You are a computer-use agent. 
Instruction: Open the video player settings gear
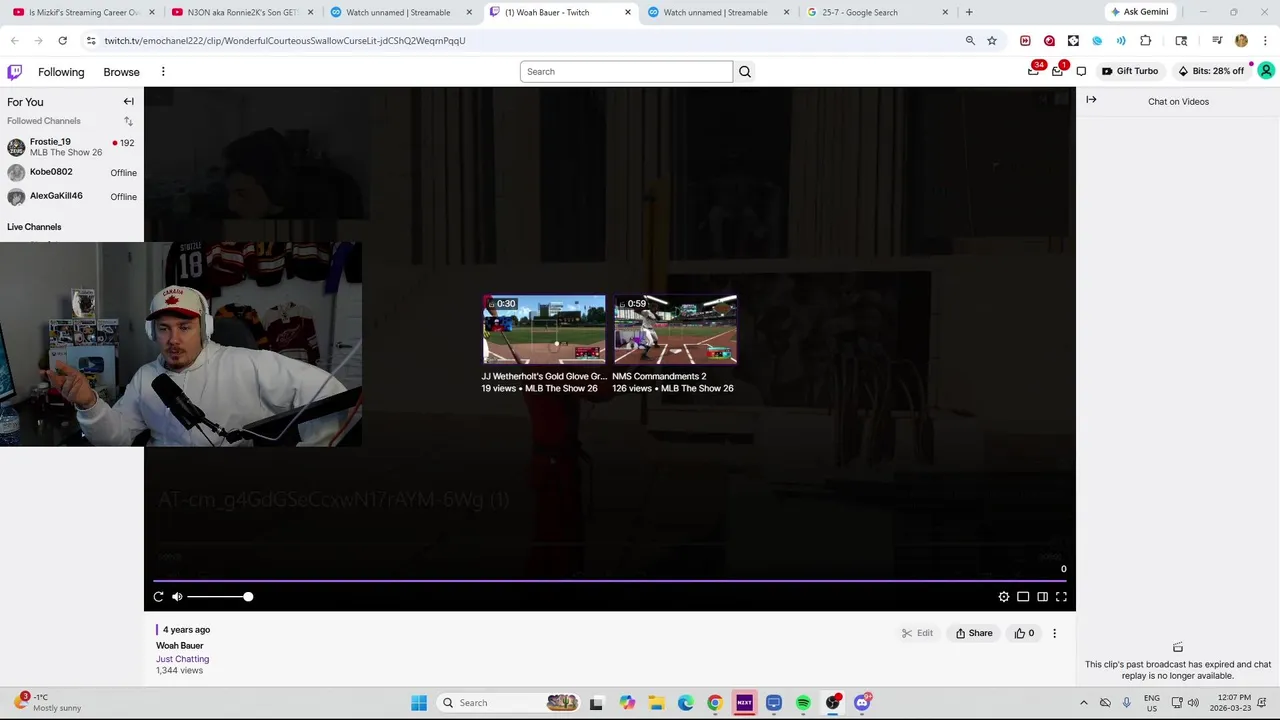(1004, 597)
